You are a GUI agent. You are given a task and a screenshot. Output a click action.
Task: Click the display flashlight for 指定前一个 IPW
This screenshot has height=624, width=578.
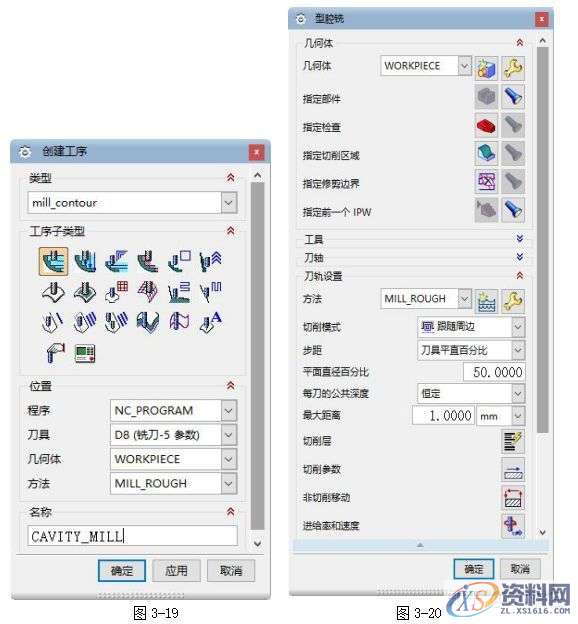[513, 210]
